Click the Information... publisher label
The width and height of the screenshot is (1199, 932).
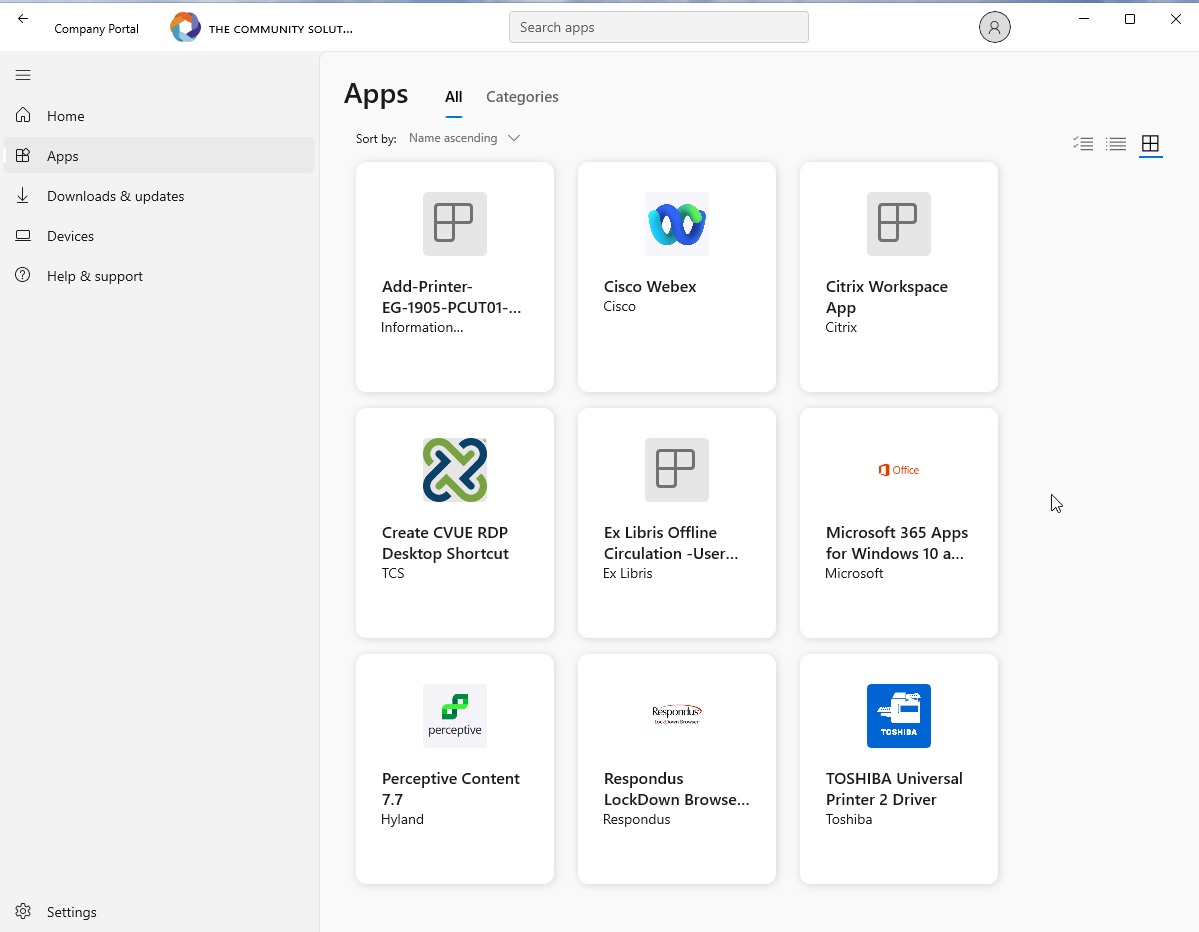(x=422, y=327)
